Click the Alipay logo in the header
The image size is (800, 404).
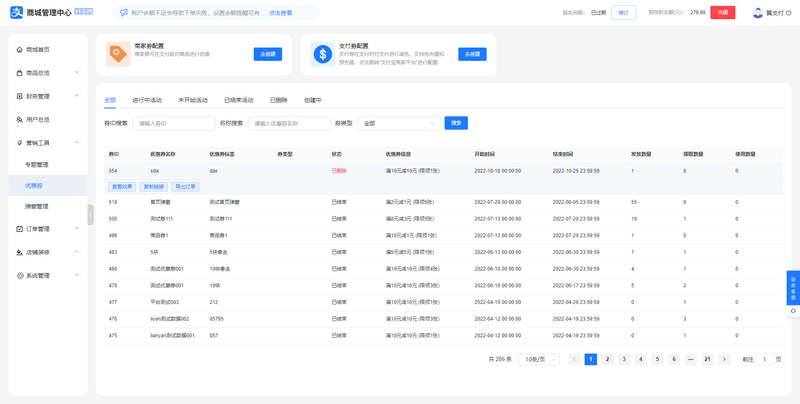[17, 12]
